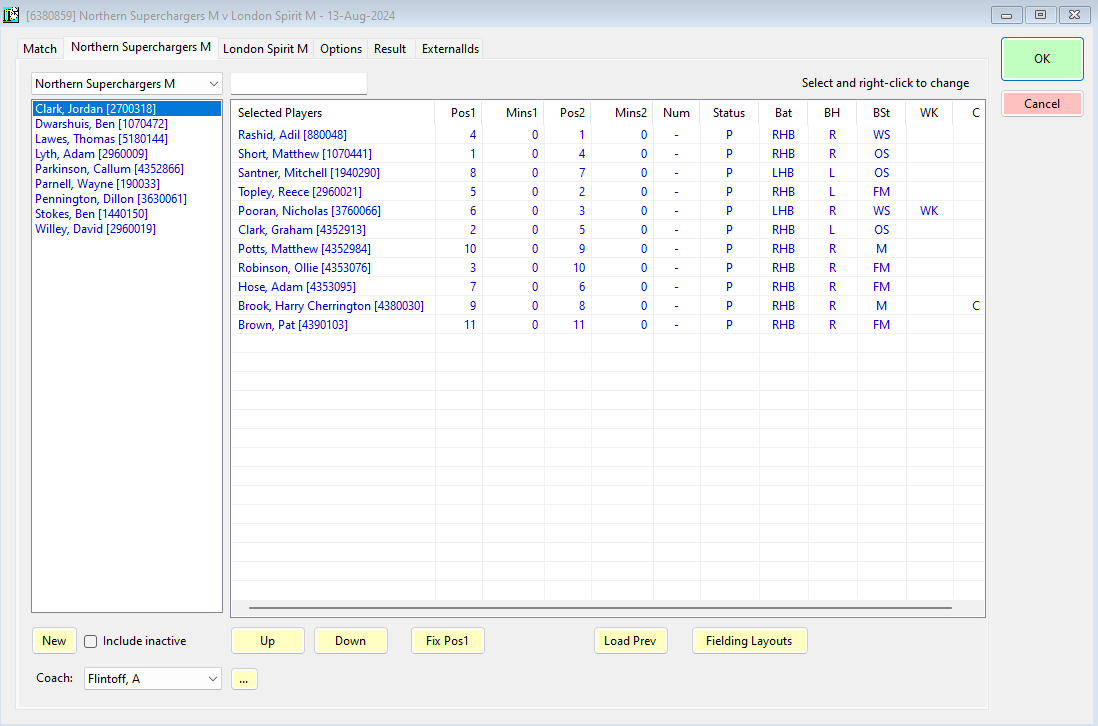
Task: Select the Rashid, Adil row
Action: (608, 134)
